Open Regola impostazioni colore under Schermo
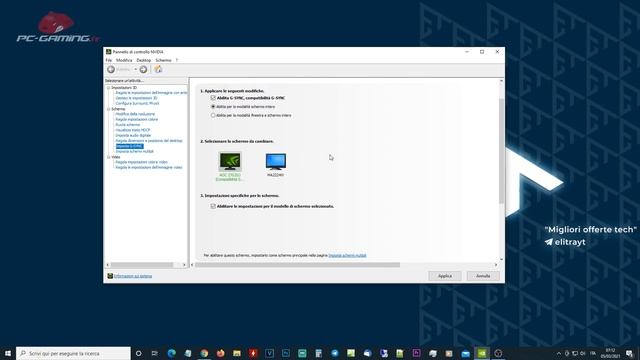 (137, 120)
